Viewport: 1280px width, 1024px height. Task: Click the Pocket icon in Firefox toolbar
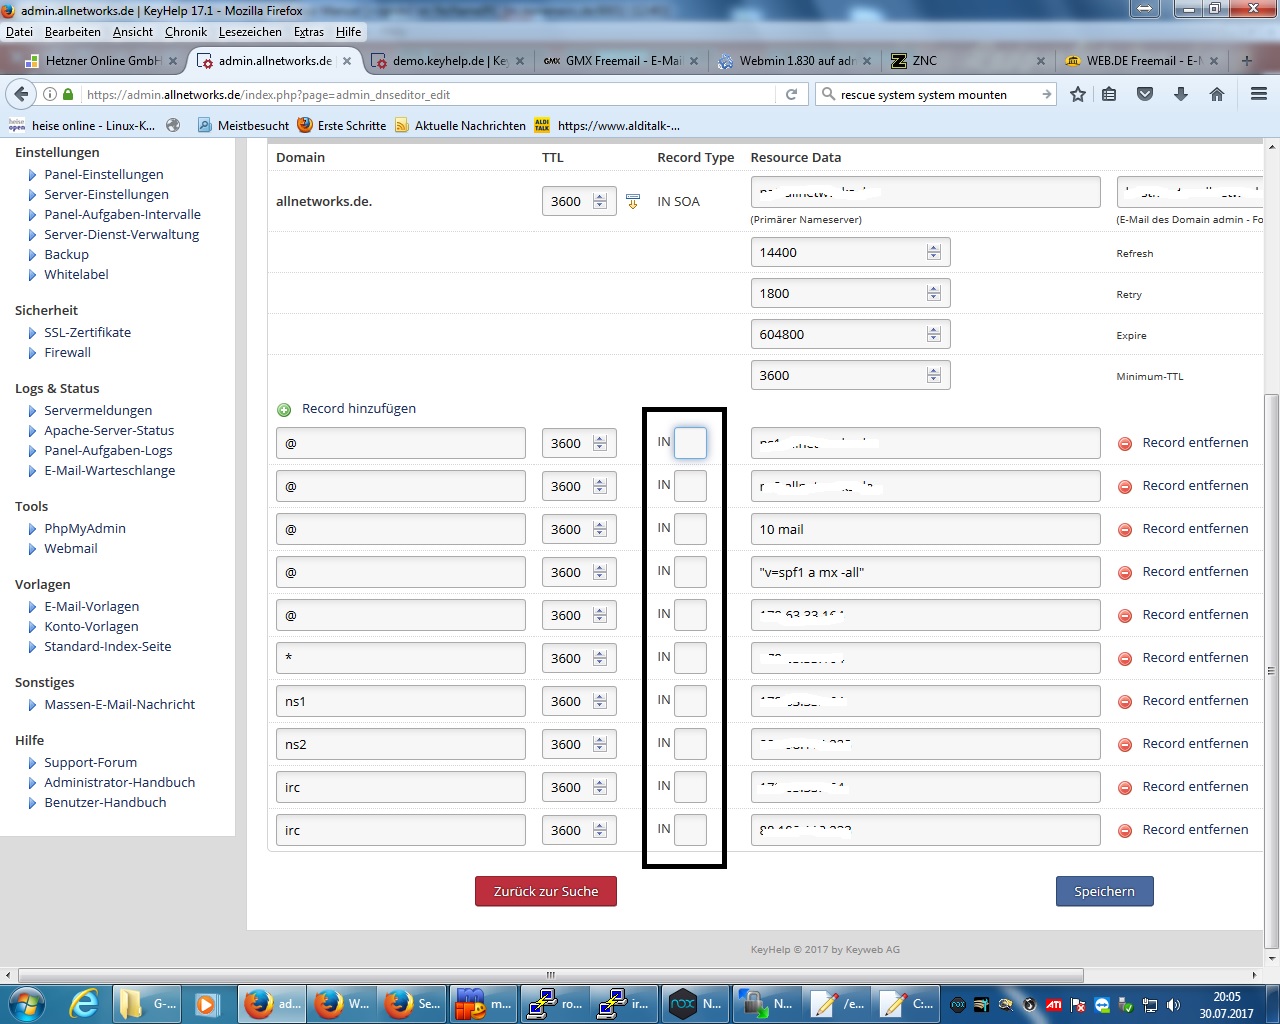[x=1145, y=94]
